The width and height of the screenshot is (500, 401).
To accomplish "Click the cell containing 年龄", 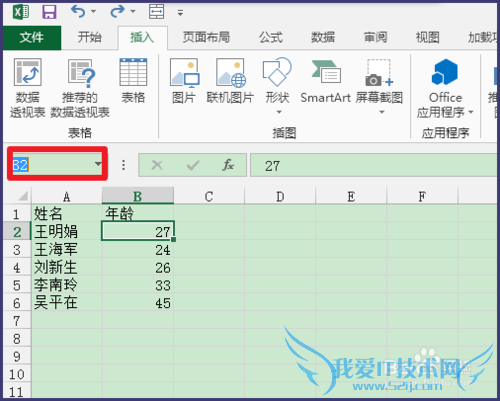I will click(x=138, y=213).
